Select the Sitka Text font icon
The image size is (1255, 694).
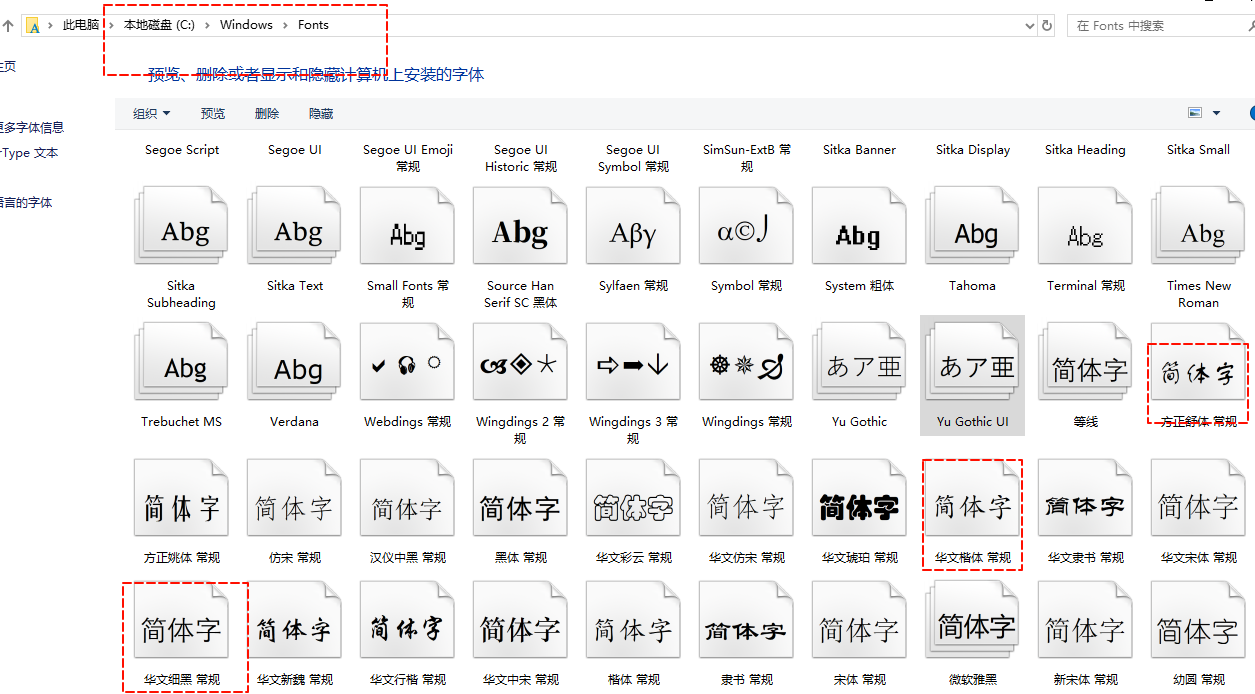(294, 226)
